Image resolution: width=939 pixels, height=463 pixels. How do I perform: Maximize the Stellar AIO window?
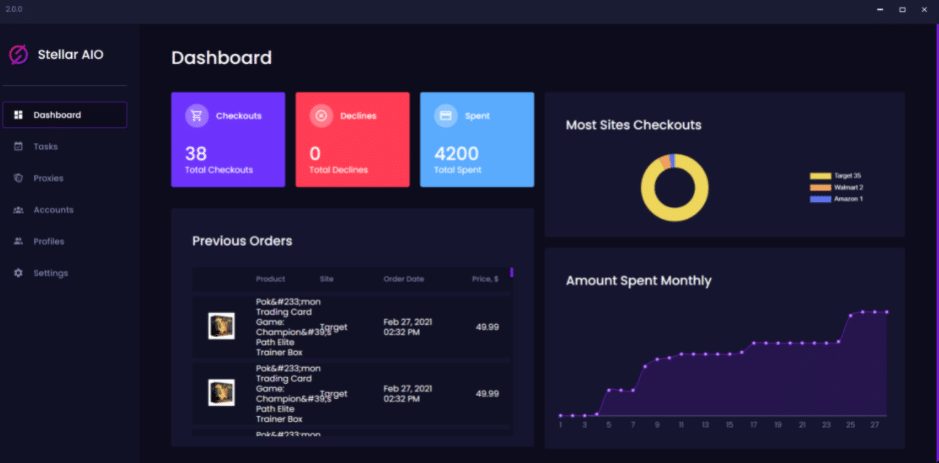tap(902, 10)
